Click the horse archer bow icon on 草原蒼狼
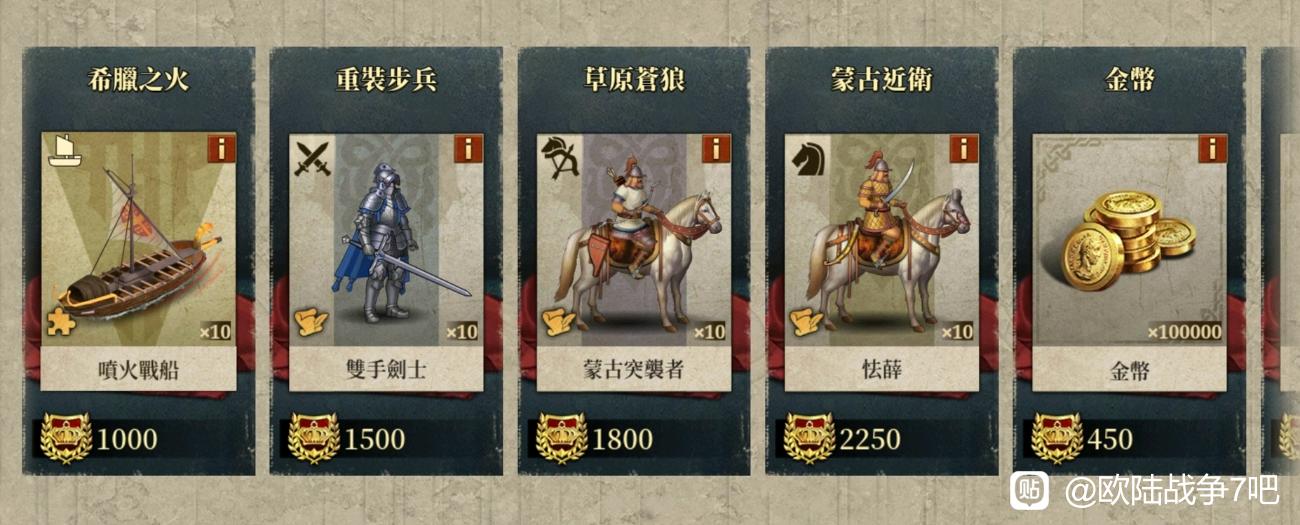The height and width of the screenshot is (525, 1300). 558,157
